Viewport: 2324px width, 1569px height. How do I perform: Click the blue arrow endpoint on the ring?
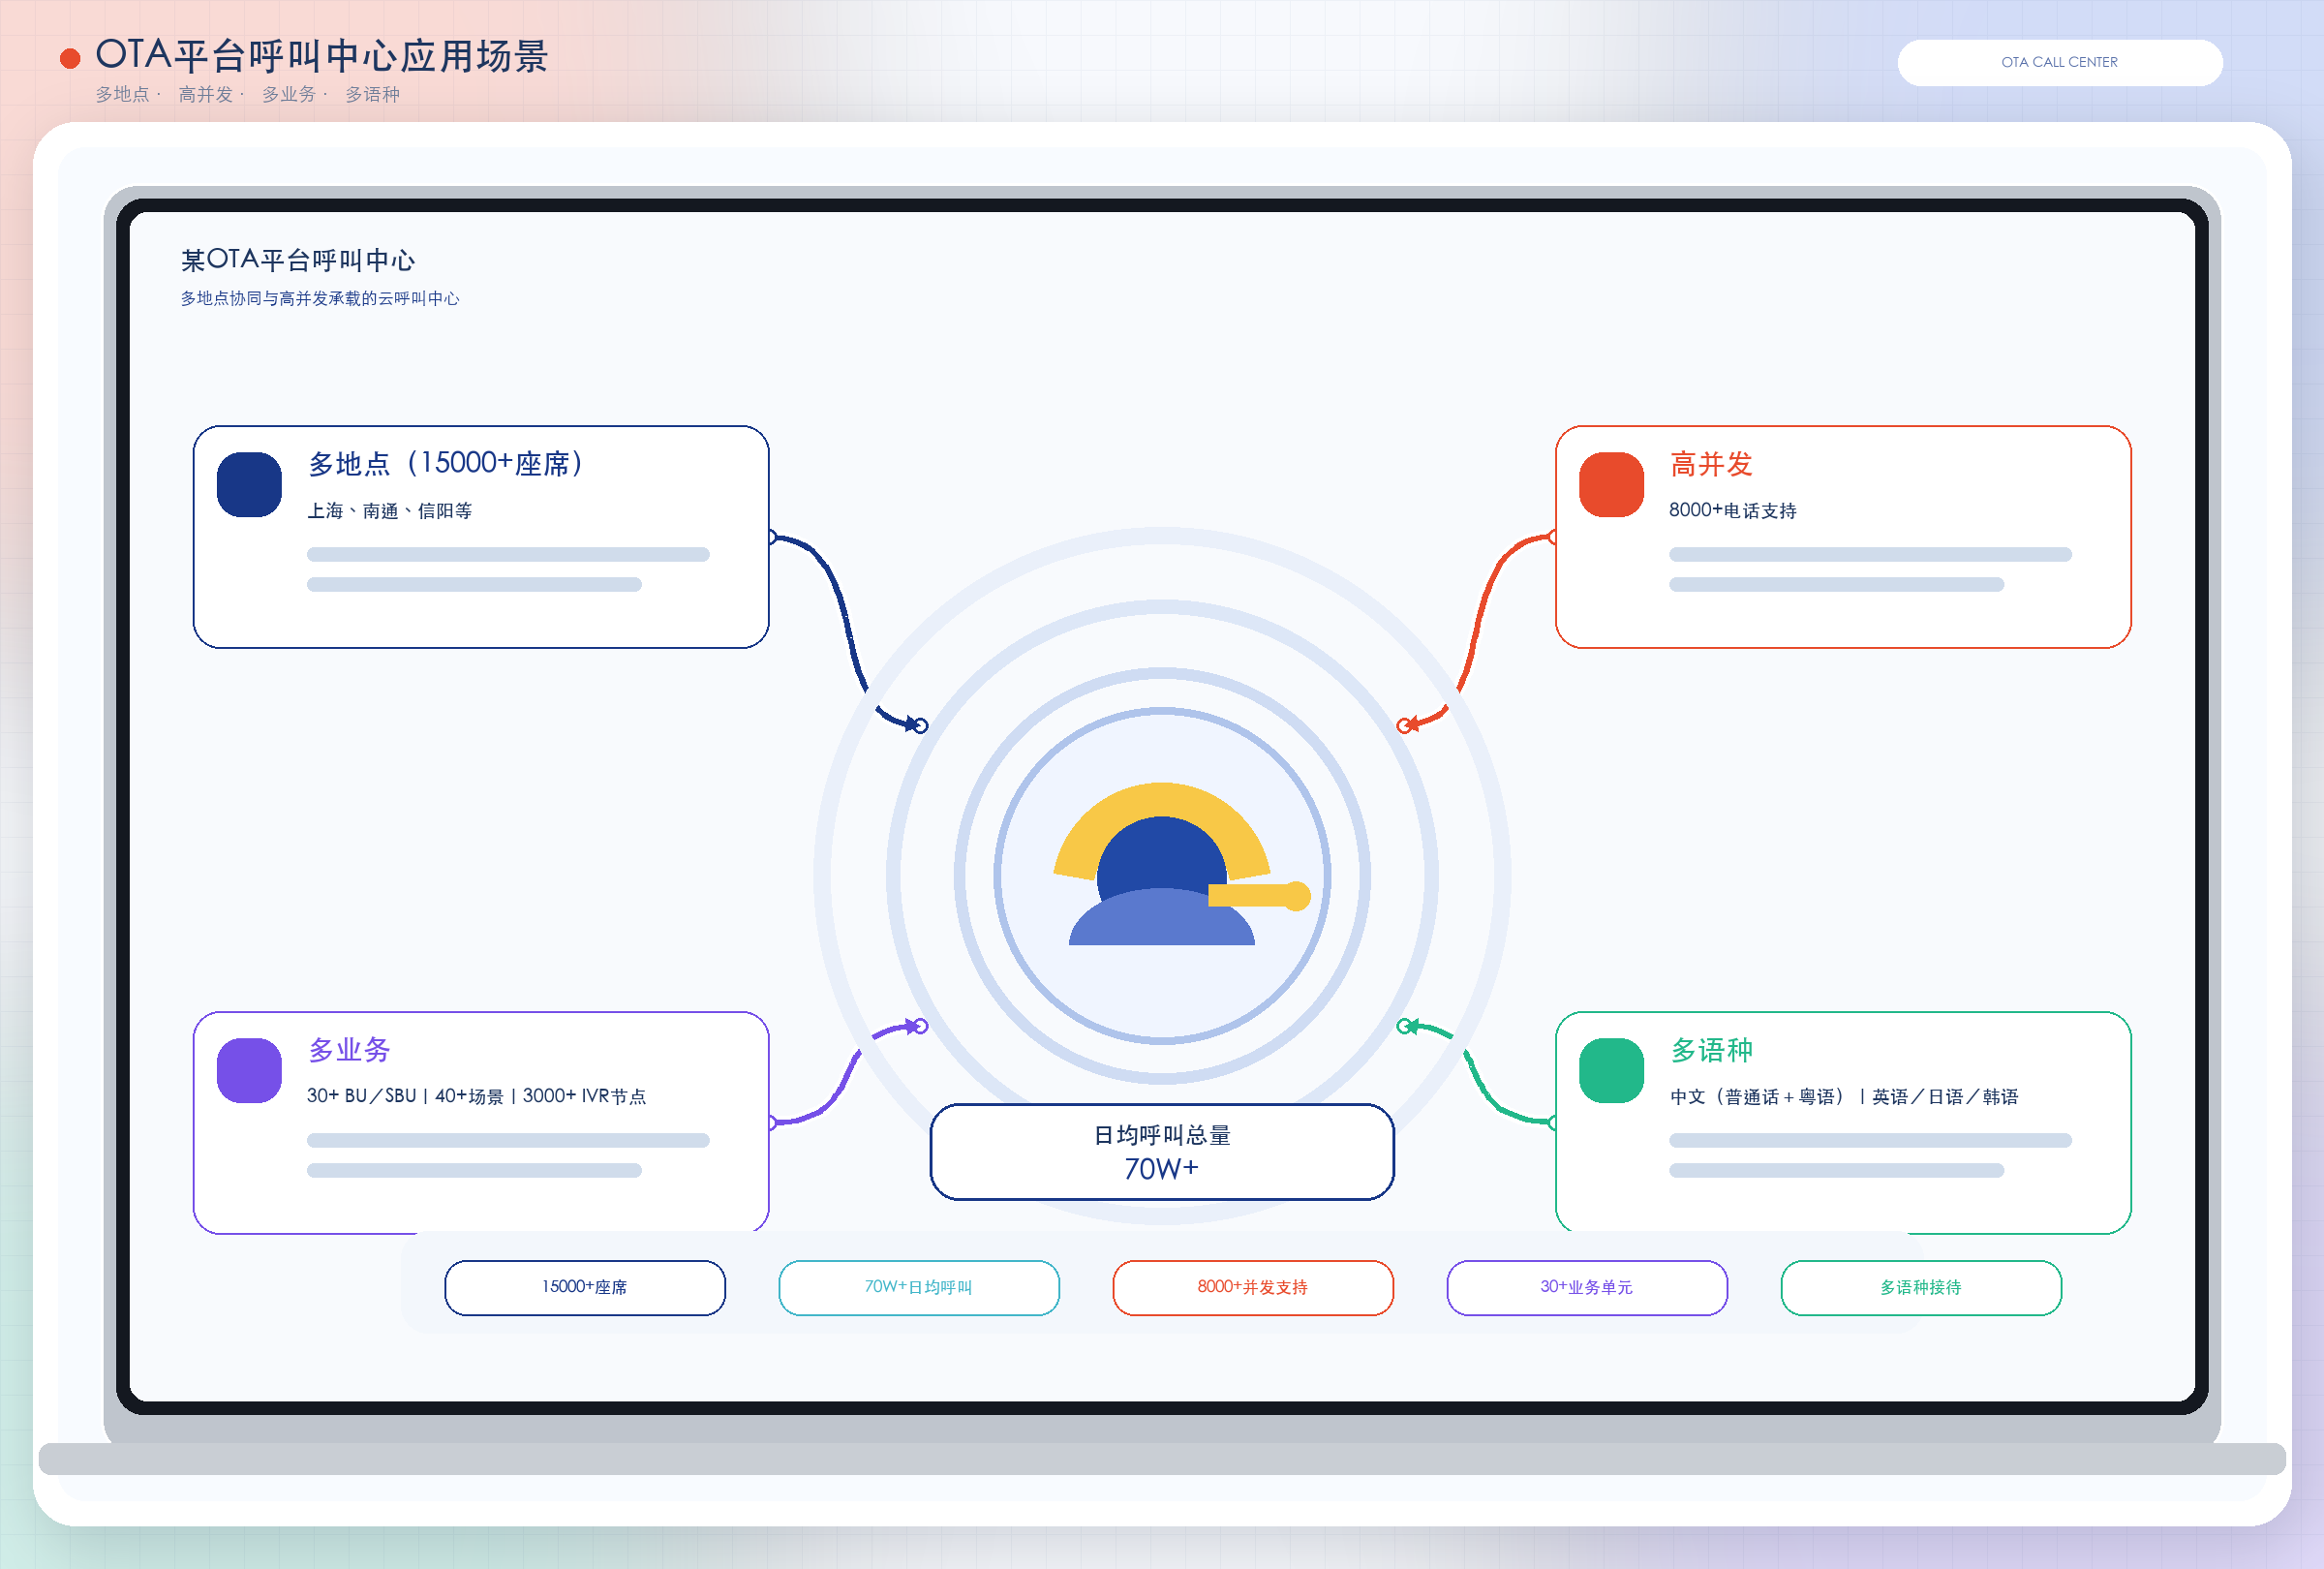(921, 725)
